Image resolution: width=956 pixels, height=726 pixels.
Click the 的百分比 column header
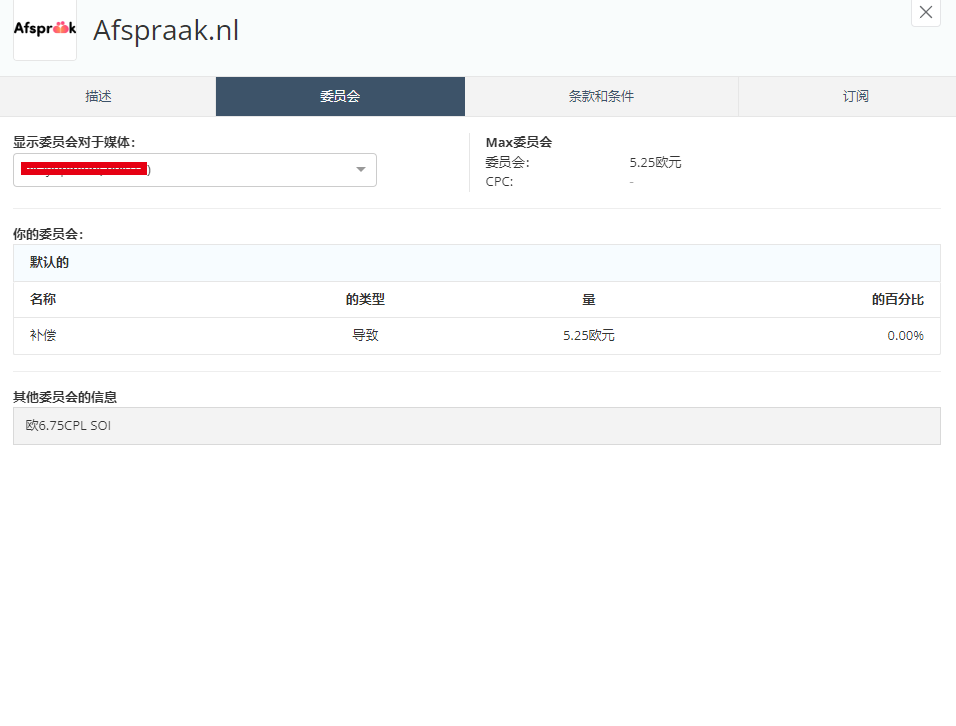point(897,299)
